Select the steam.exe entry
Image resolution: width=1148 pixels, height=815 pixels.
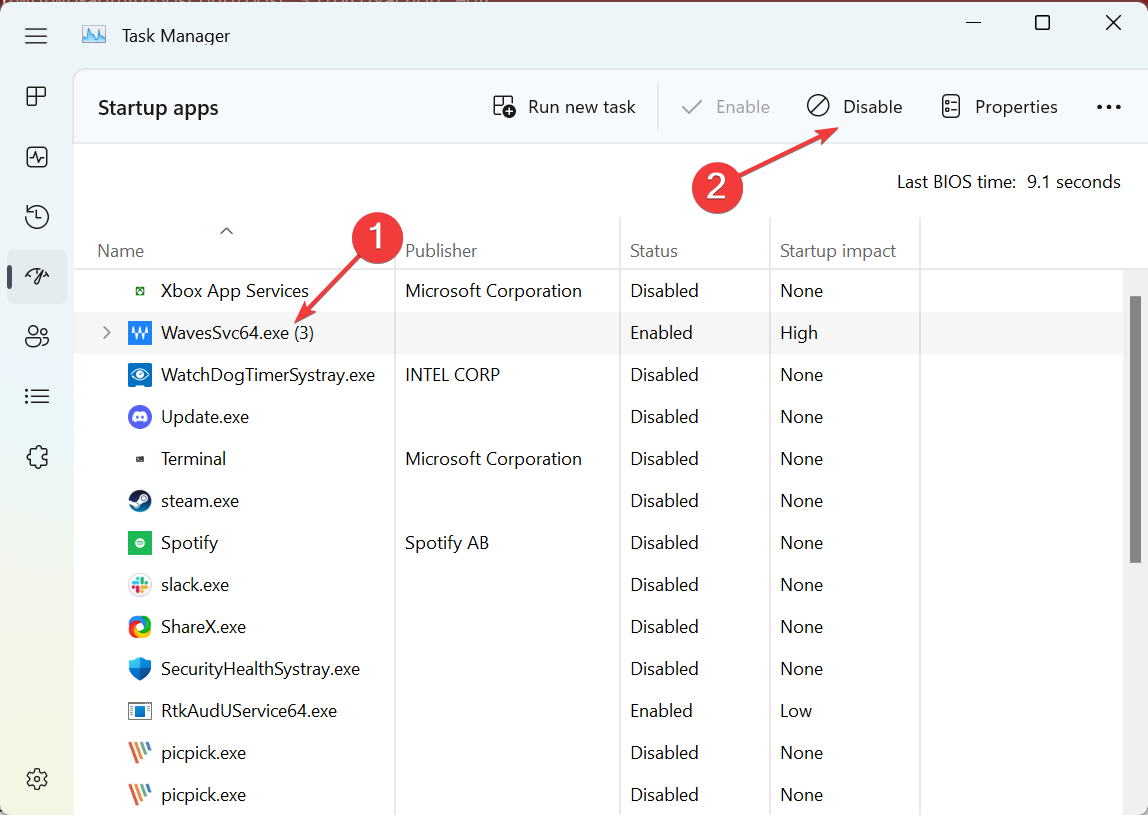(x=200, y=501)
